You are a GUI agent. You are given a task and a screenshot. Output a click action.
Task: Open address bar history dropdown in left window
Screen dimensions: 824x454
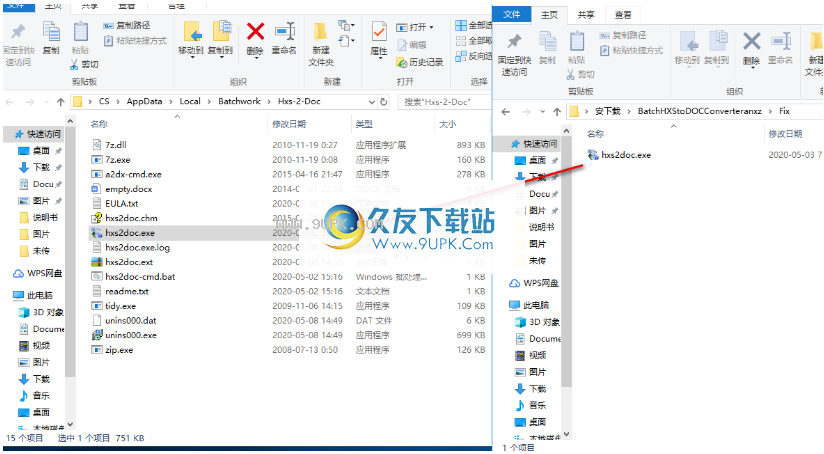point(372,102)
